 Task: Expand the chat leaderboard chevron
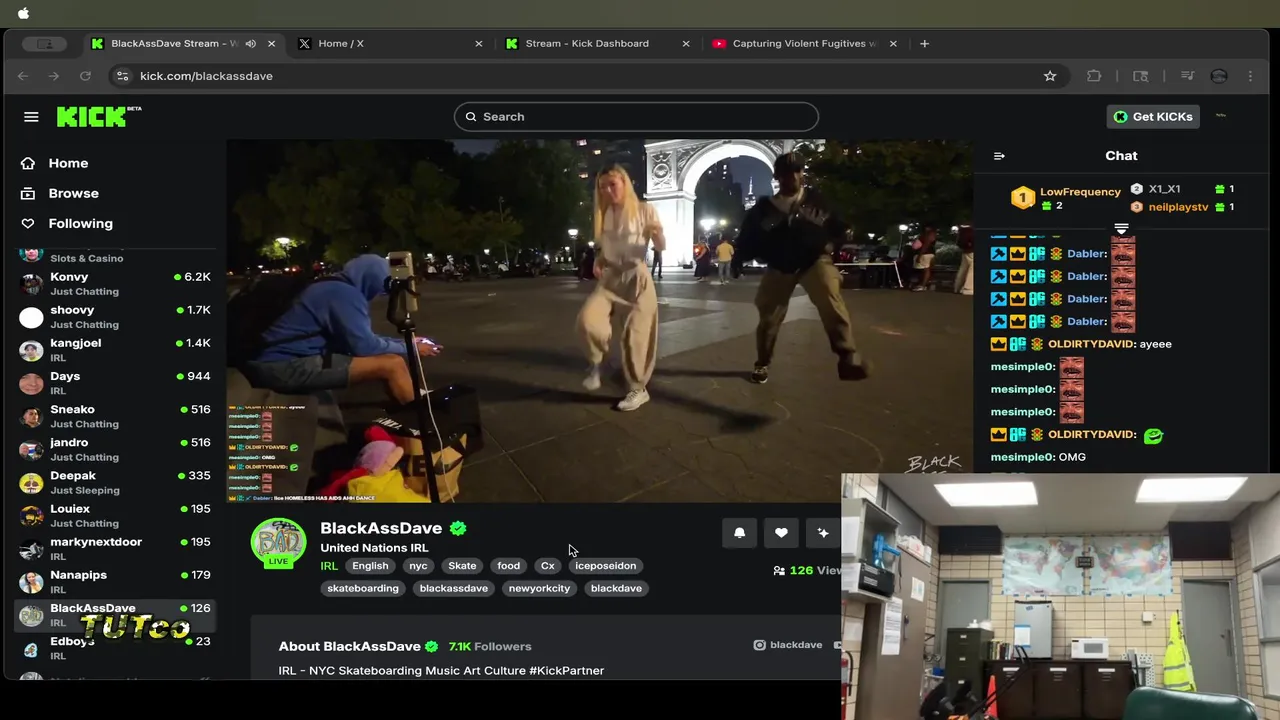click(1121, 230)
